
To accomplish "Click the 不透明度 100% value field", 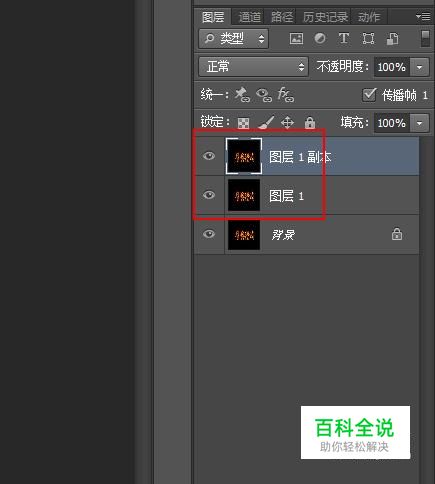I will pos(392,67).
